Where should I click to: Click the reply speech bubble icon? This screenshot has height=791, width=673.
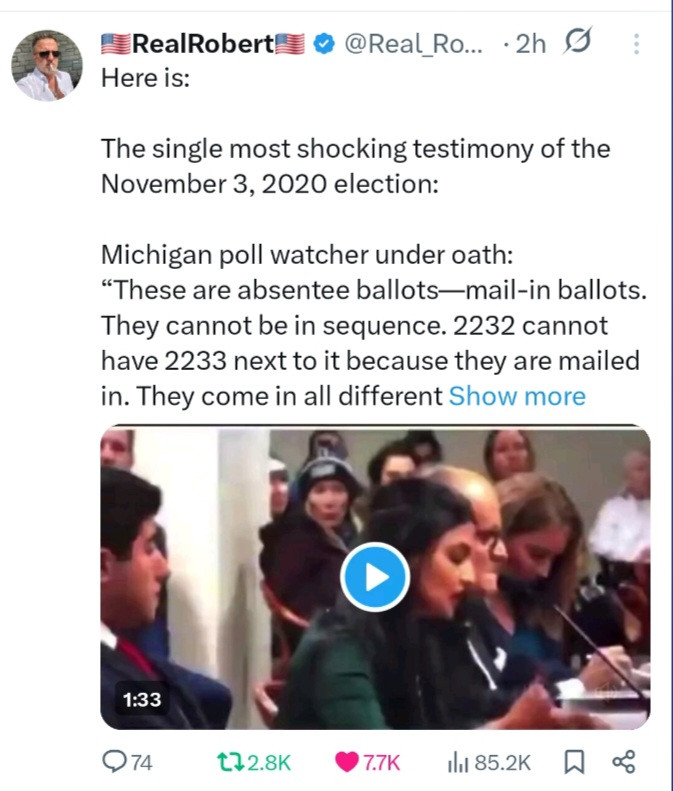tap(116, 762)
